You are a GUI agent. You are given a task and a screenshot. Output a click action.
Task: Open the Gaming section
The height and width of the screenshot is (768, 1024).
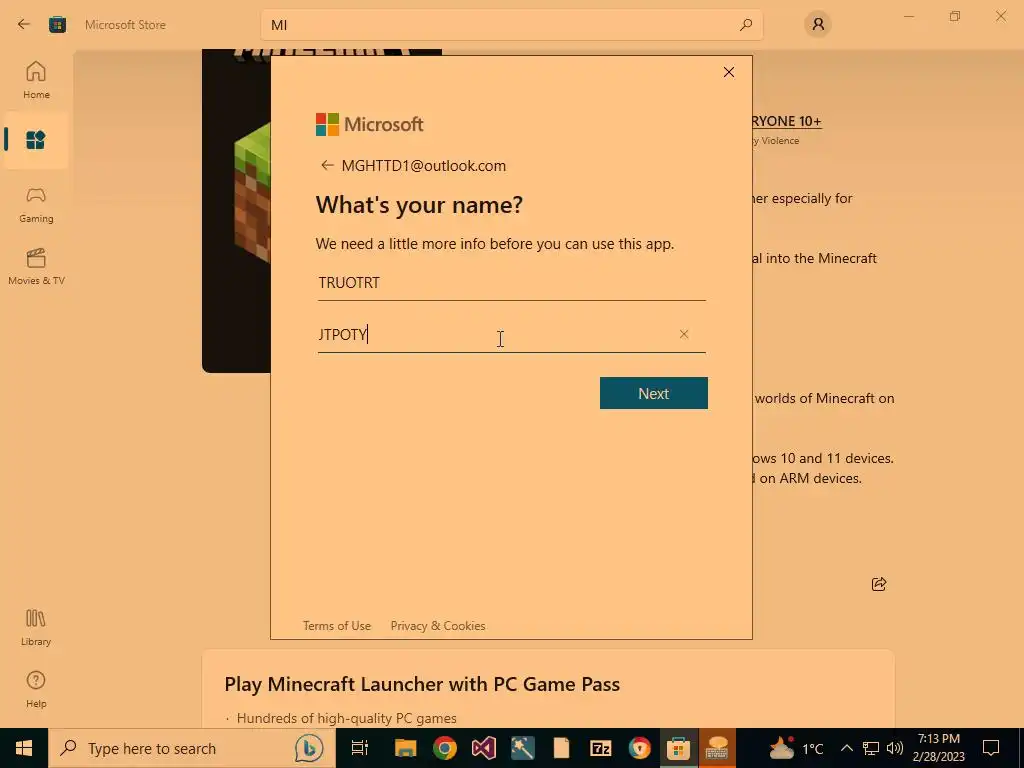[36, 205]
